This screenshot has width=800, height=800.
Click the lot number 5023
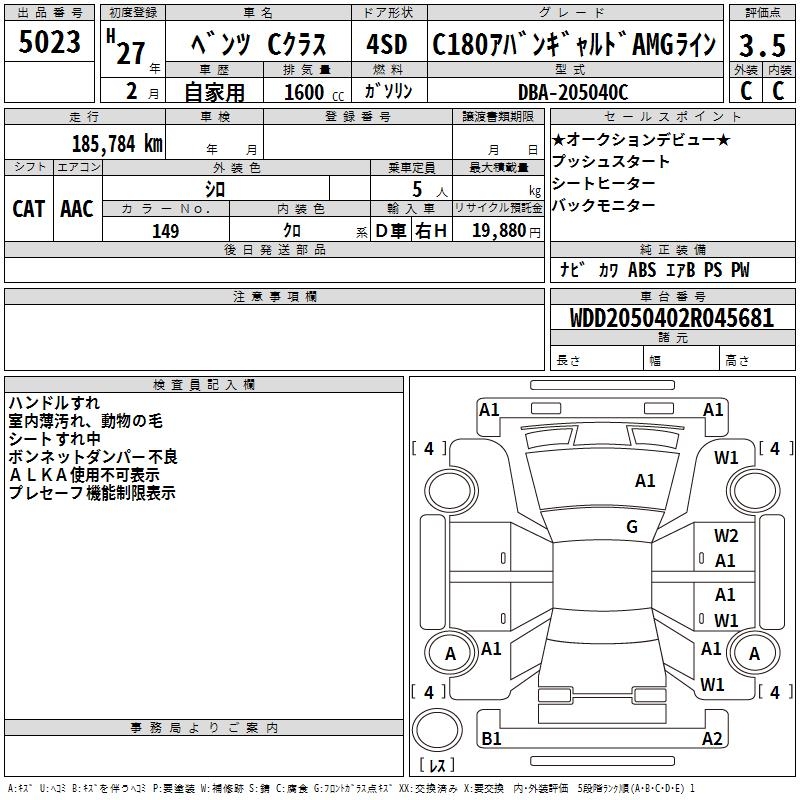coord(50,42)
